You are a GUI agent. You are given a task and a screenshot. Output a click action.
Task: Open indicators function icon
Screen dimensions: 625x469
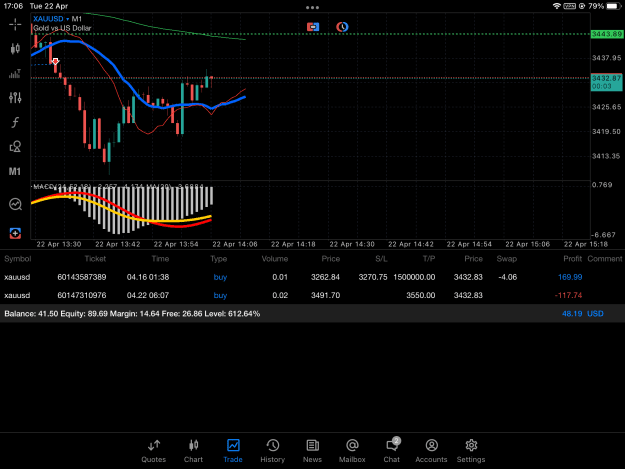(x=15, y=122)
